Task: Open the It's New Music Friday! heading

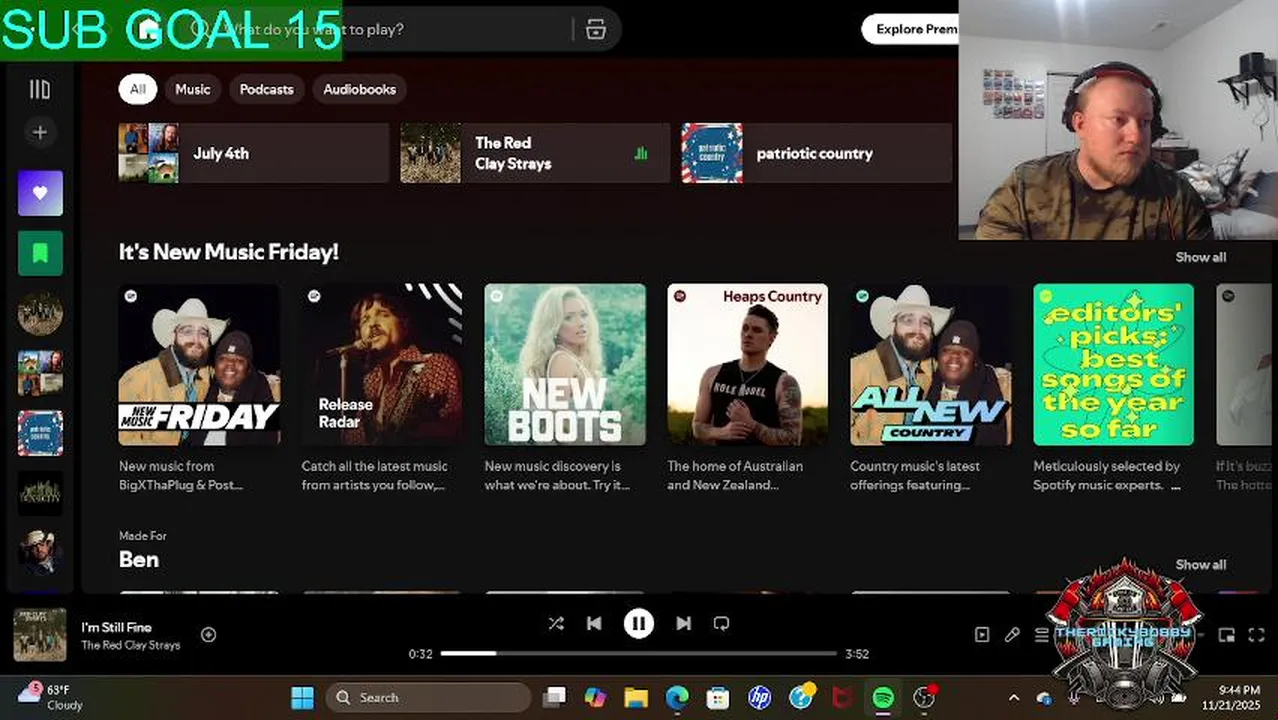Action: coord(229,252)
